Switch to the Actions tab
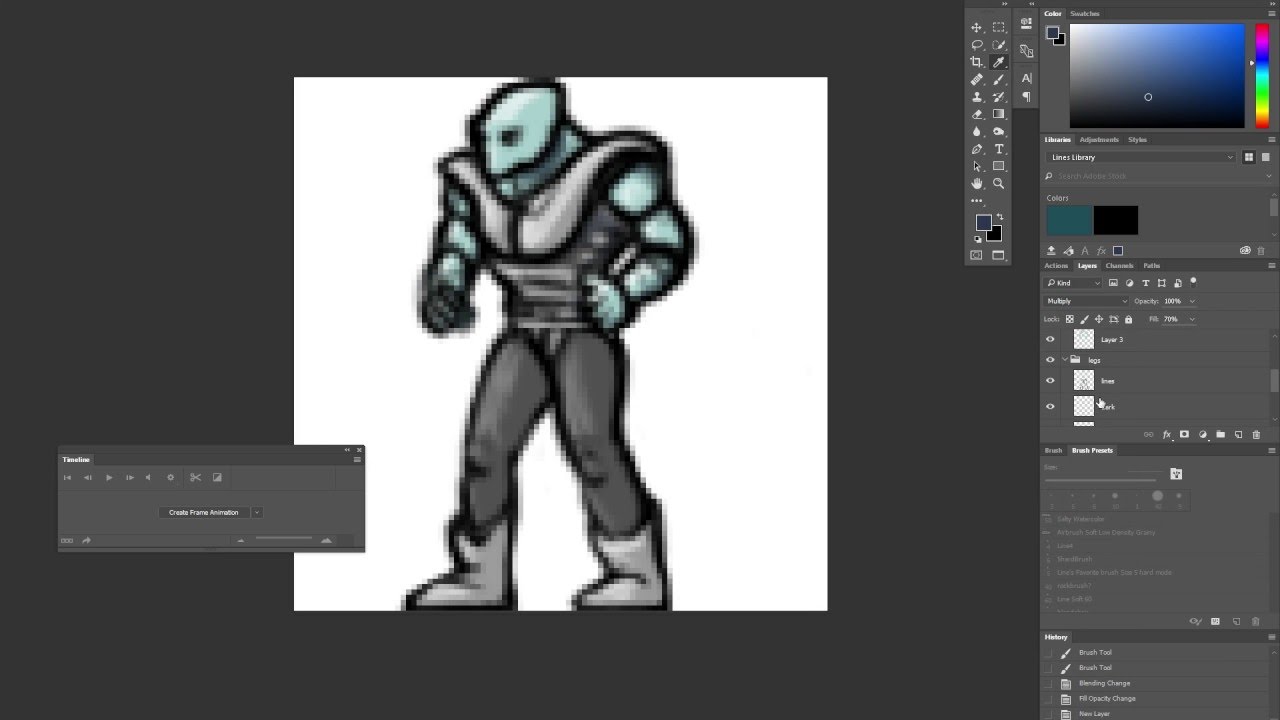 point(1056,266)
